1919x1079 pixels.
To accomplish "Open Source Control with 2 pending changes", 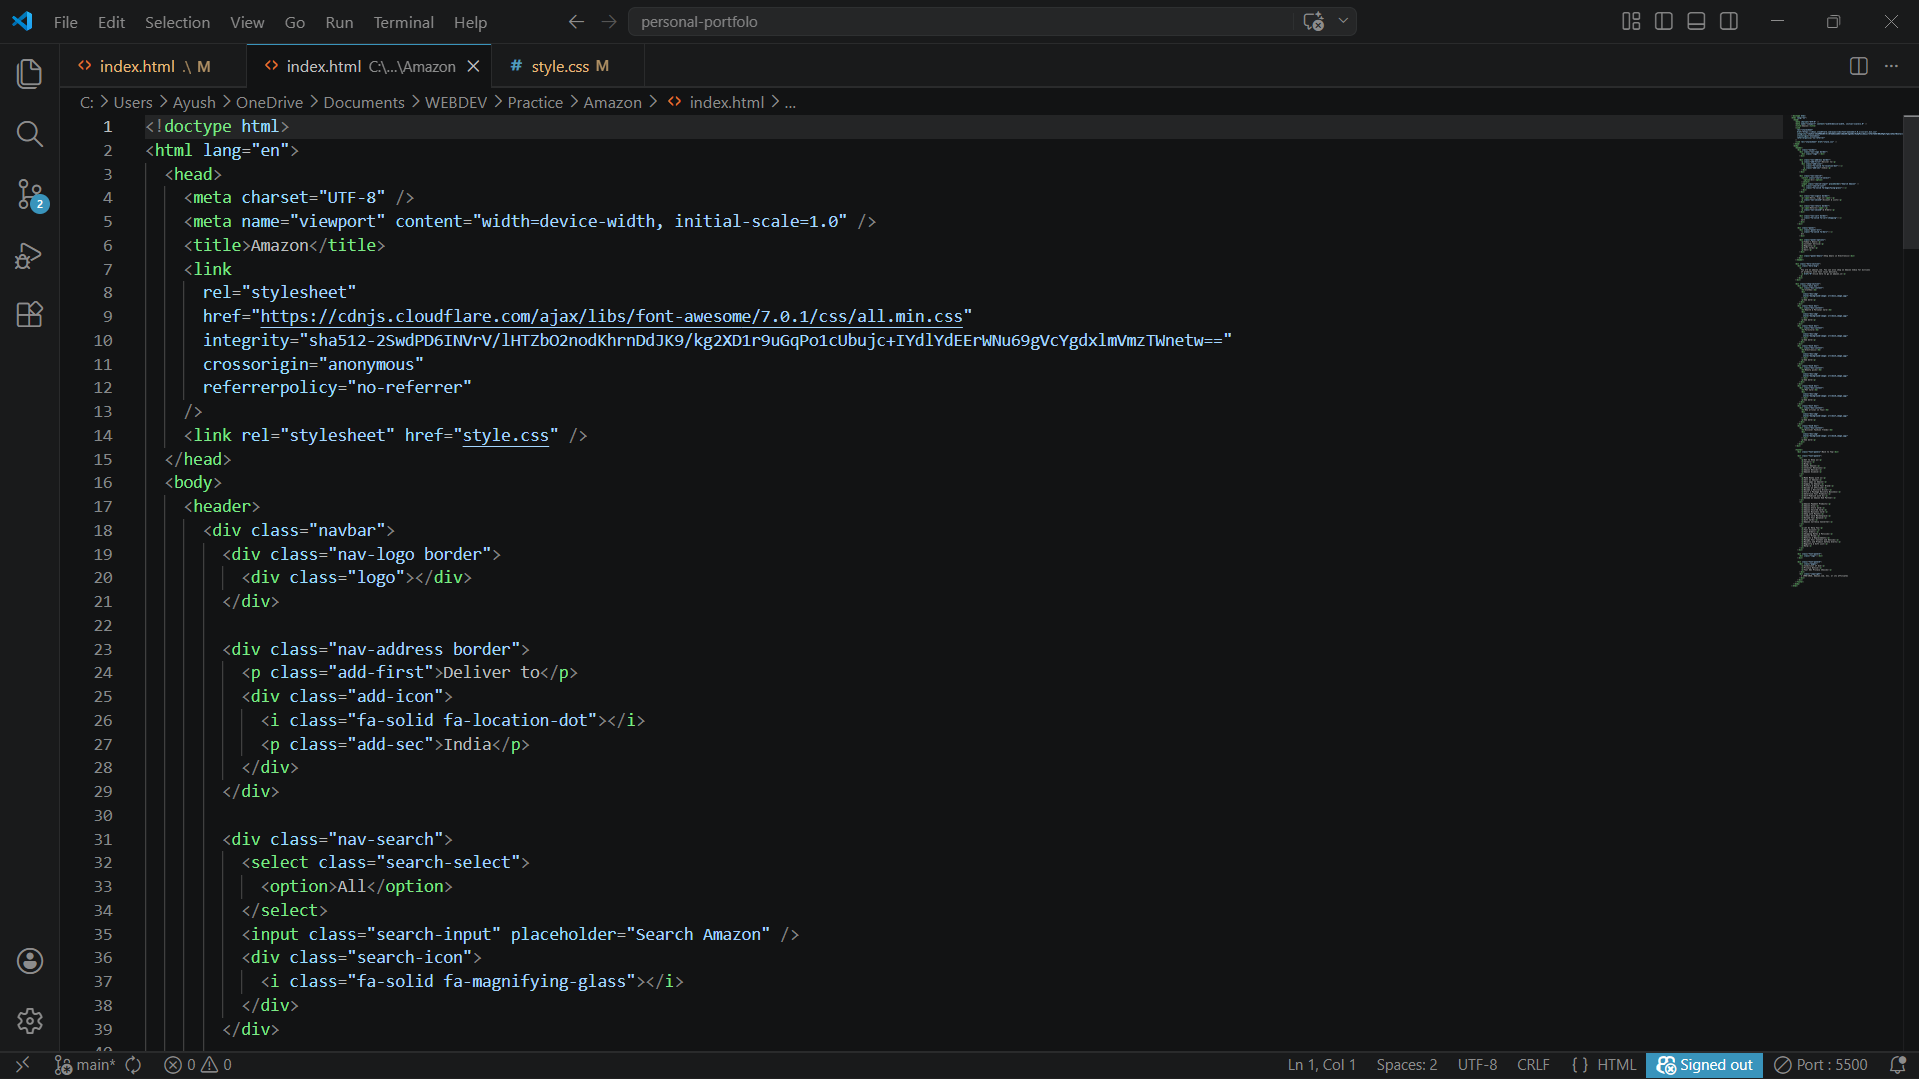I will pyautogui.click(x=30, y=194).
